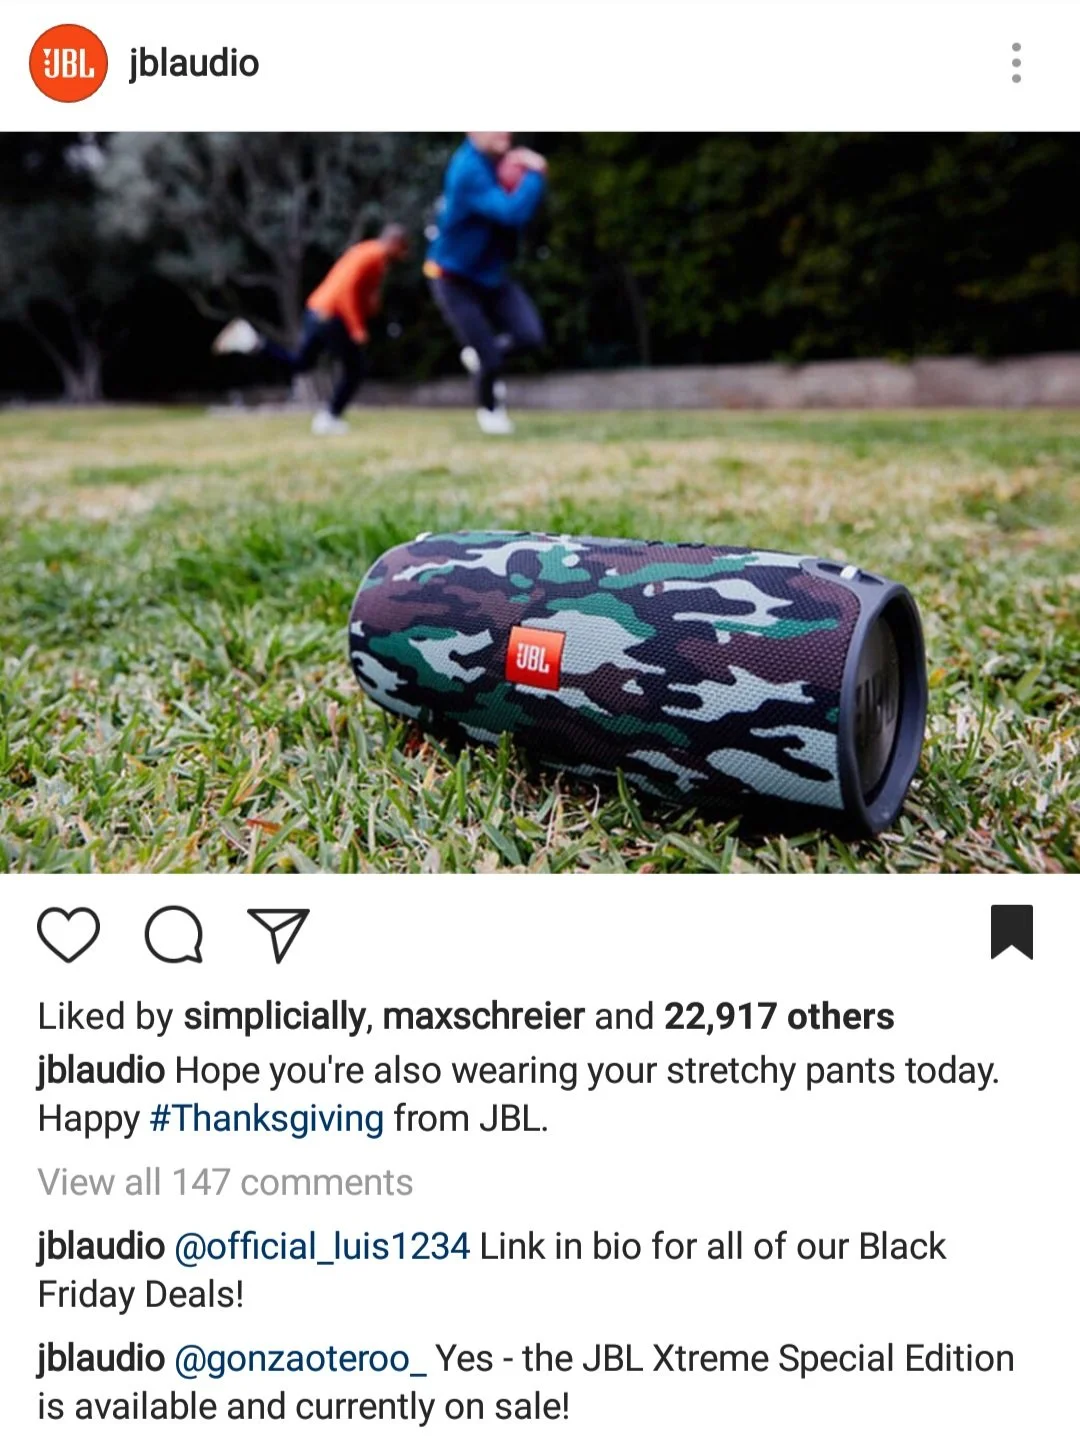Expand View all 147 comments
This screenshot has height=1440, width=1080.
point(225,1182)
